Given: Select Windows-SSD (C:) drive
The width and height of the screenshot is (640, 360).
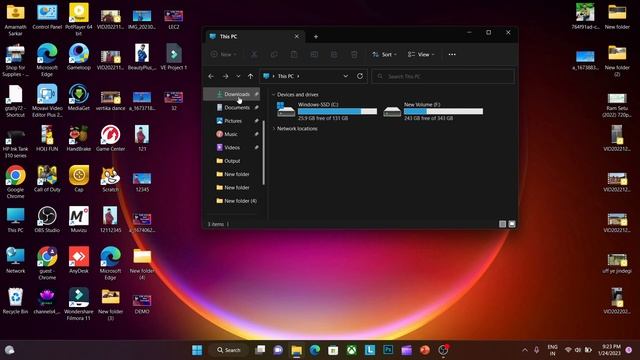Looking at the screenshot, I should pyautogui.click(x=327, y=111).
